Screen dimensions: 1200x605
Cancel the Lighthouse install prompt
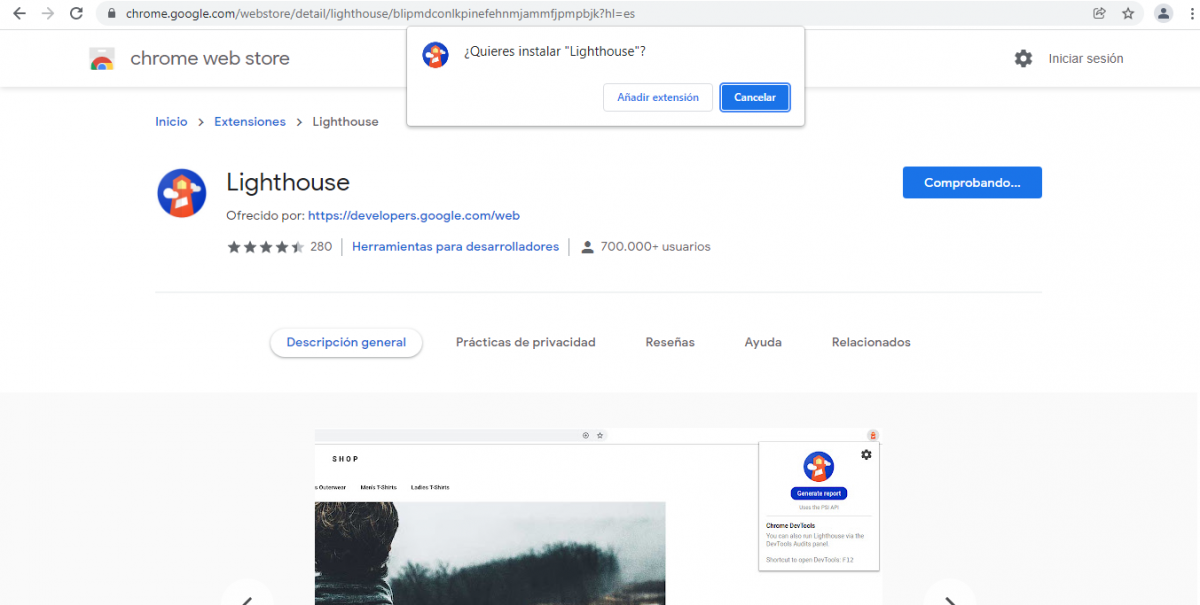tap(755, 97)
